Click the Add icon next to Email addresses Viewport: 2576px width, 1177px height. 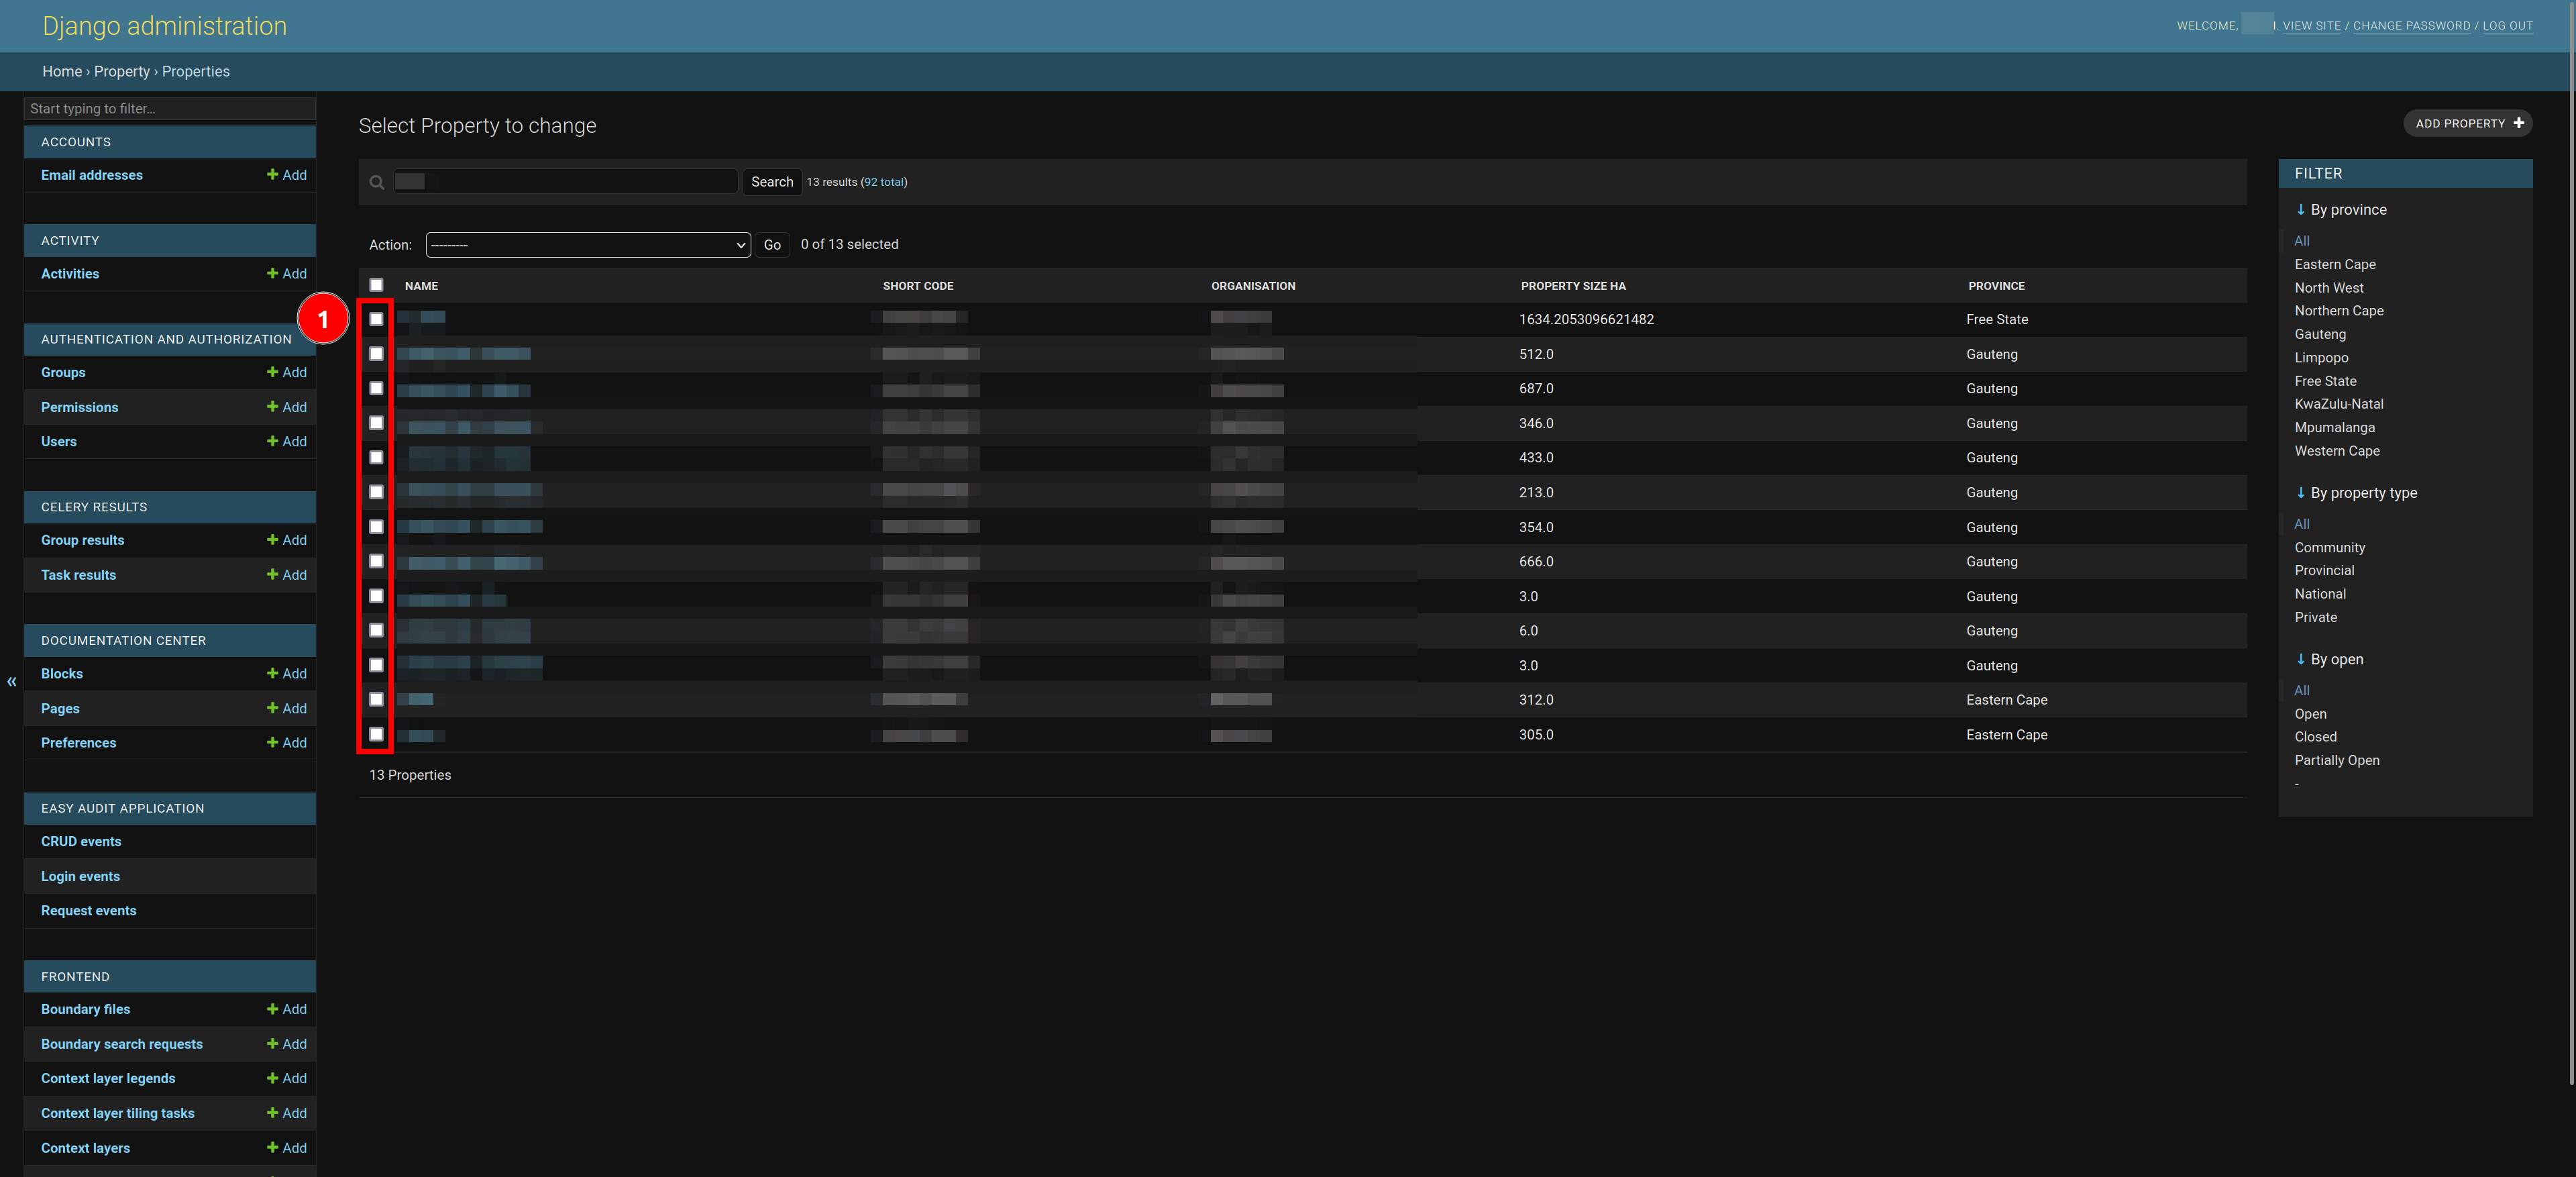(272, 175)
